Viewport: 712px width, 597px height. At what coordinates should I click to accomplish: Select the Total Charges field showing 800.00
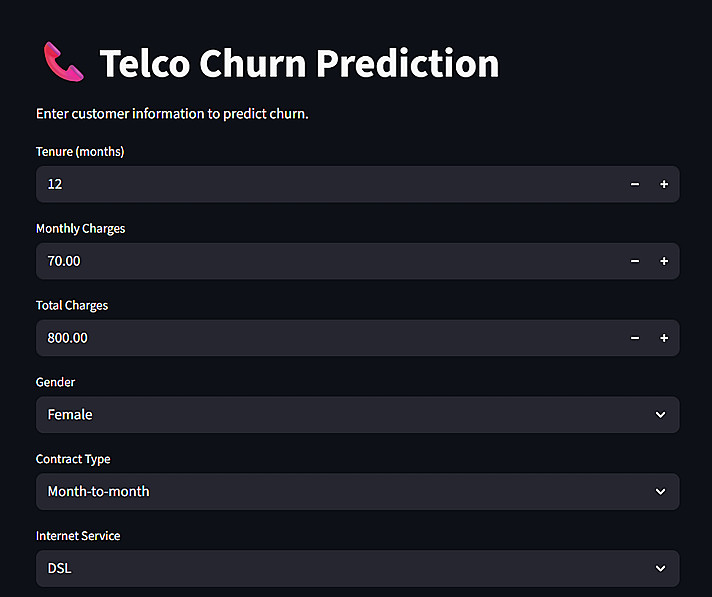(320, 338)
